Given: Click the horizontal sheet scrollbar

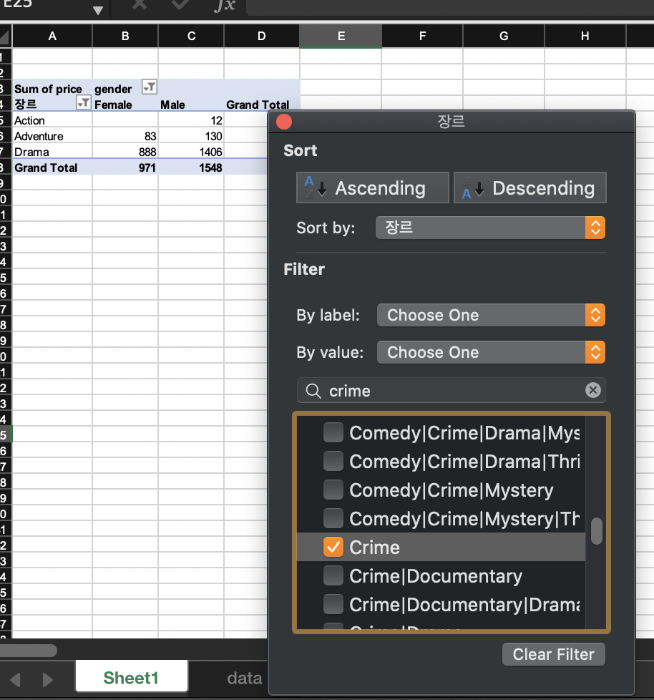Looking at the screenshot, I should pos(29,650).
